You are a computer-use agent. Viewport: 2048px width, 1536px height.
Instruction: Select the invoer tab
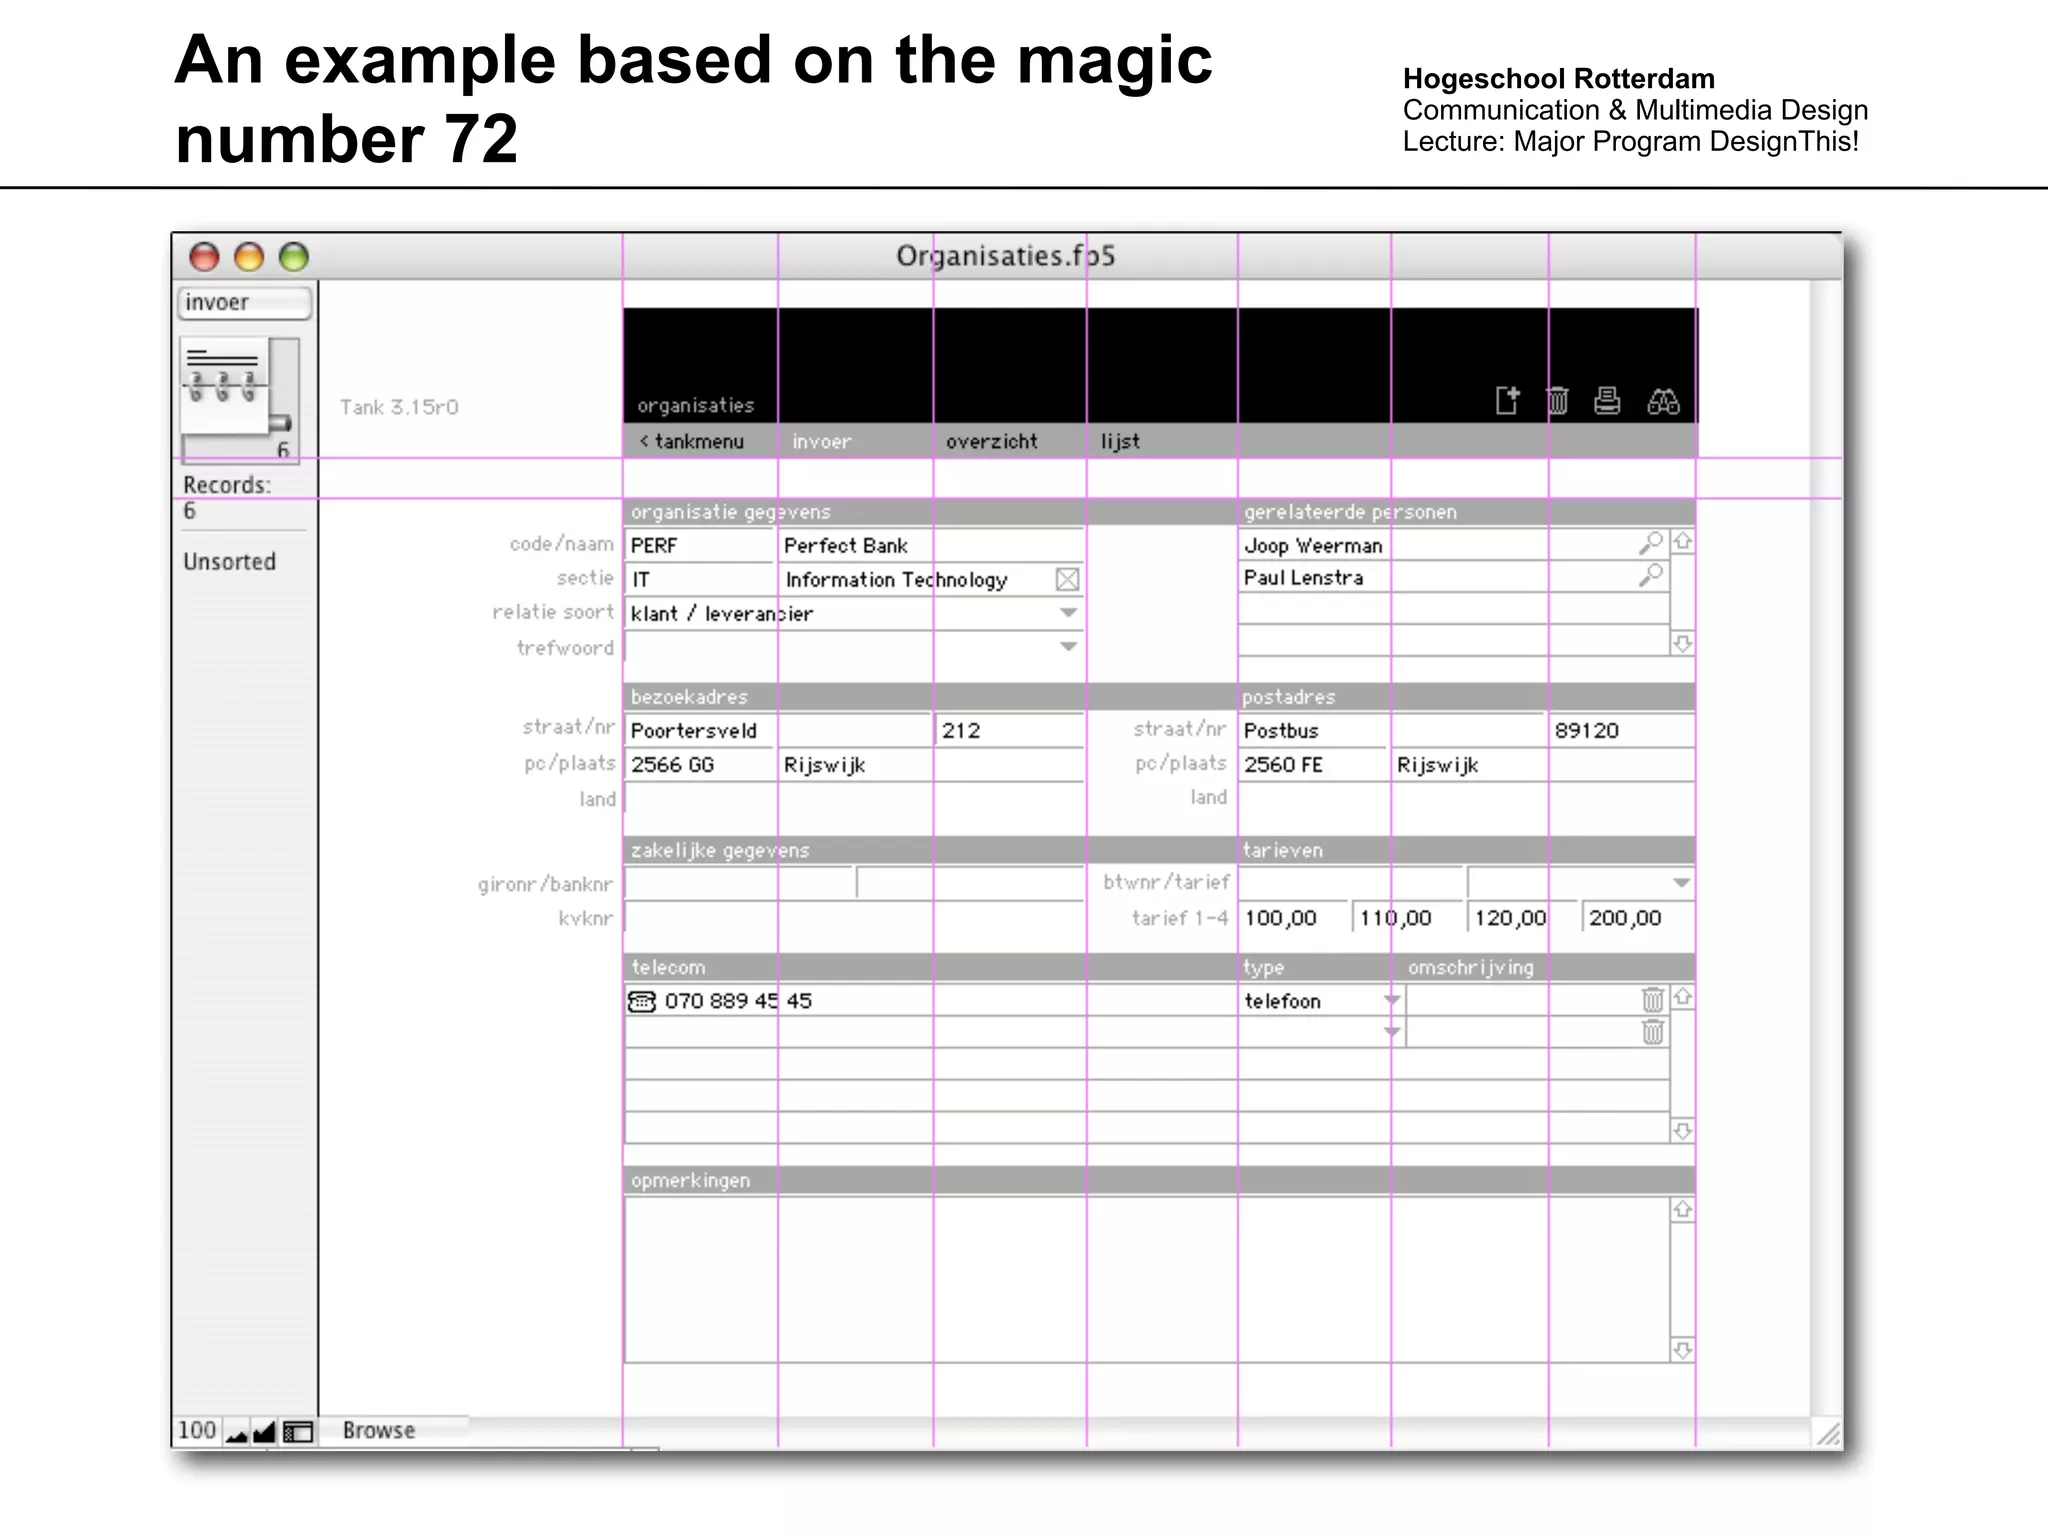pyautogui.click(x=822, y=441)
